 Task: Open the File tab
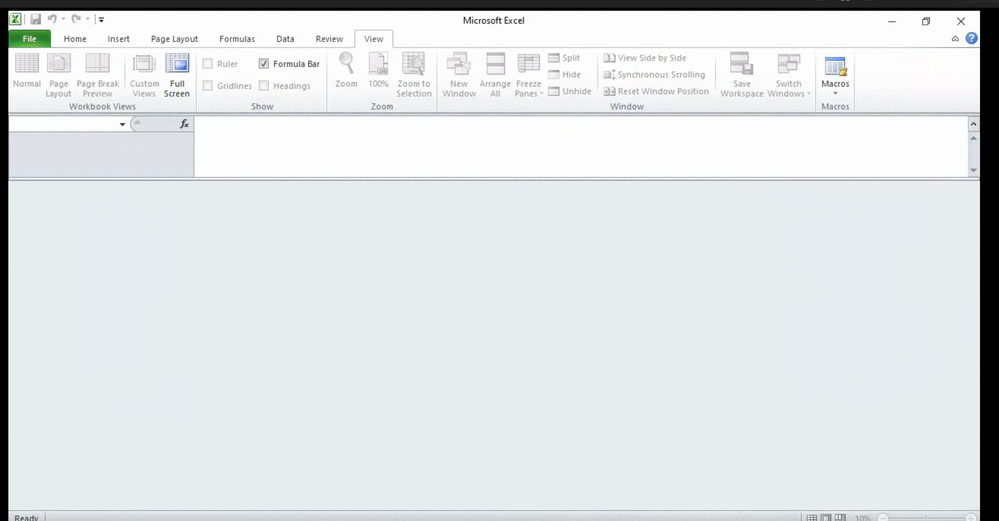point(29,39)
